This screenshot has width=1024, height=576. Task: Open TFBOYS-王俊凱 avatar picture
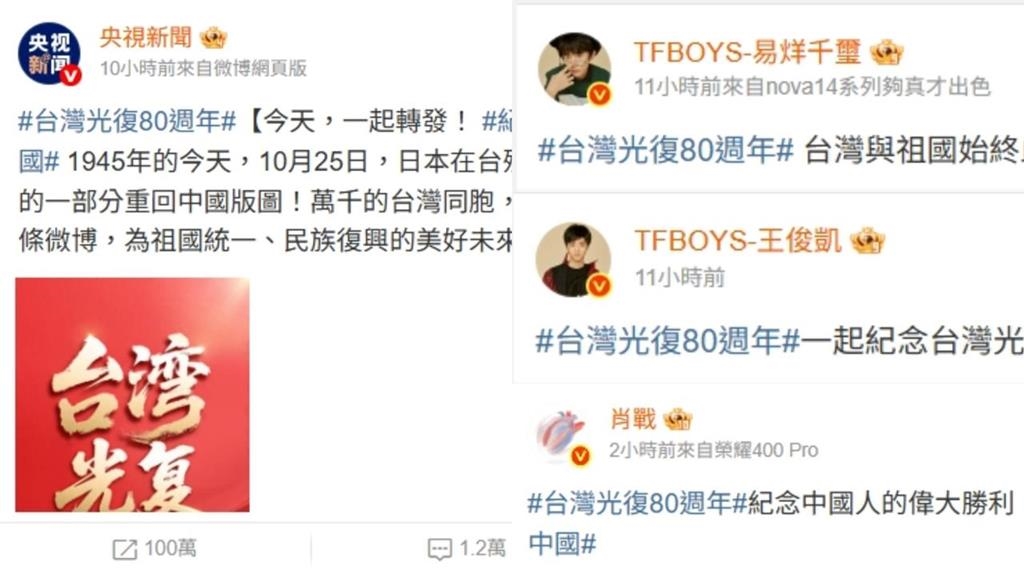coord(573,259)
